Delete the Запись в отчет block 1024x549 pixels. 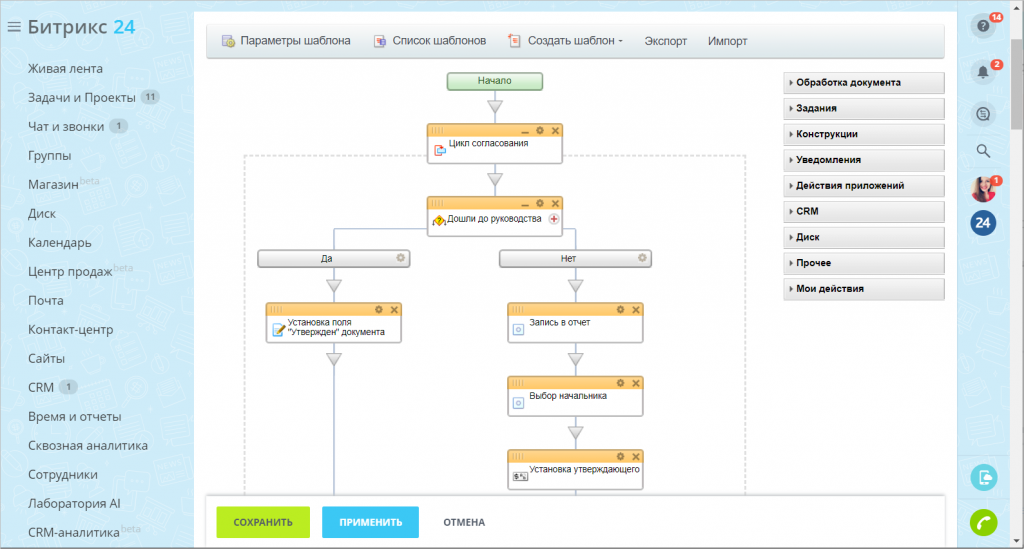[636, 309]
